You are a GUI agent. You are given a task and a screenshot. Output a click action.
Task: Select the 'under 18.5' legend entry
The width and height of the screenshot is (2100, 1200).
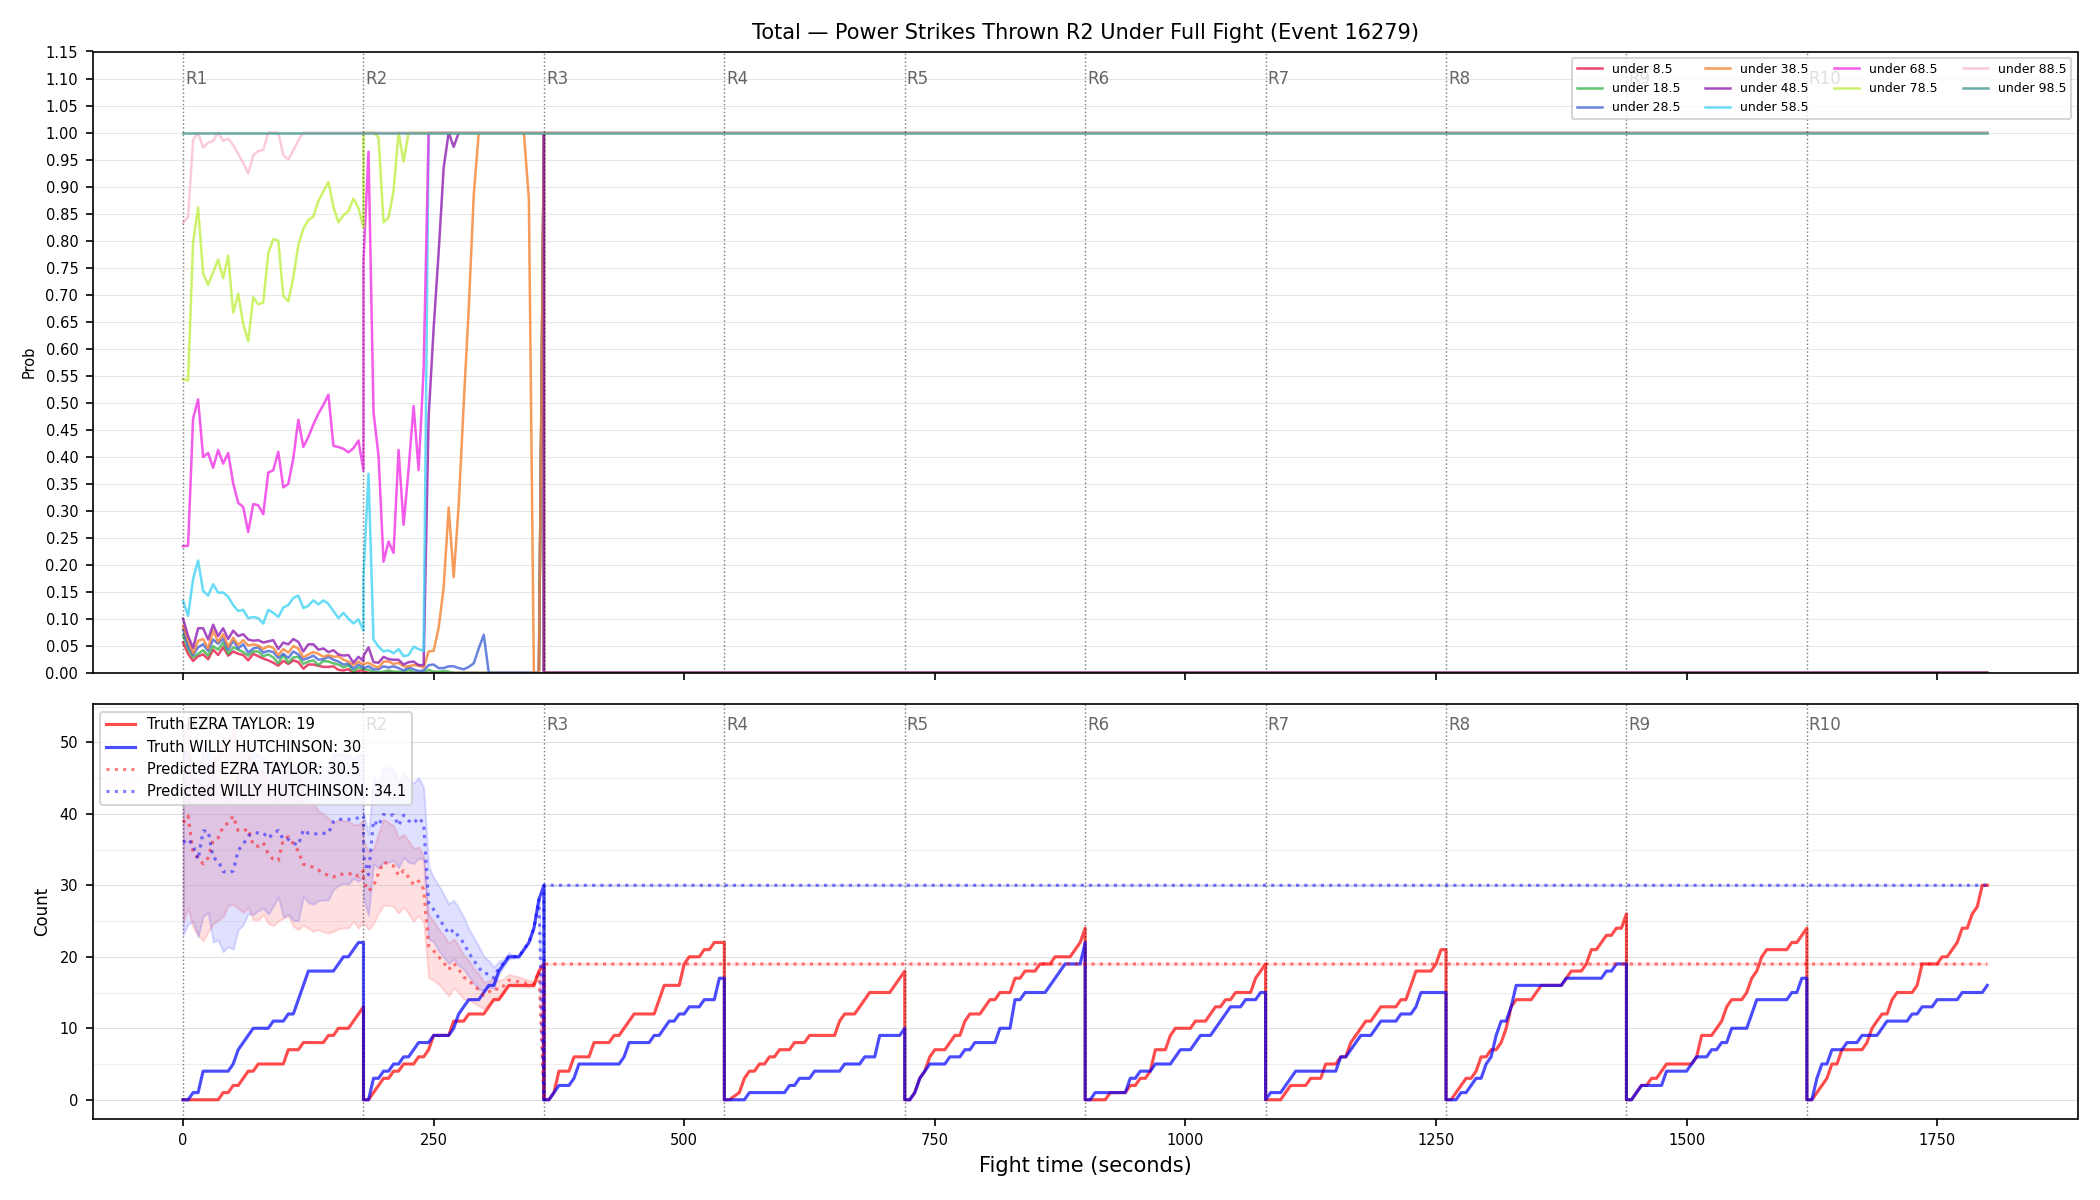1629,88
